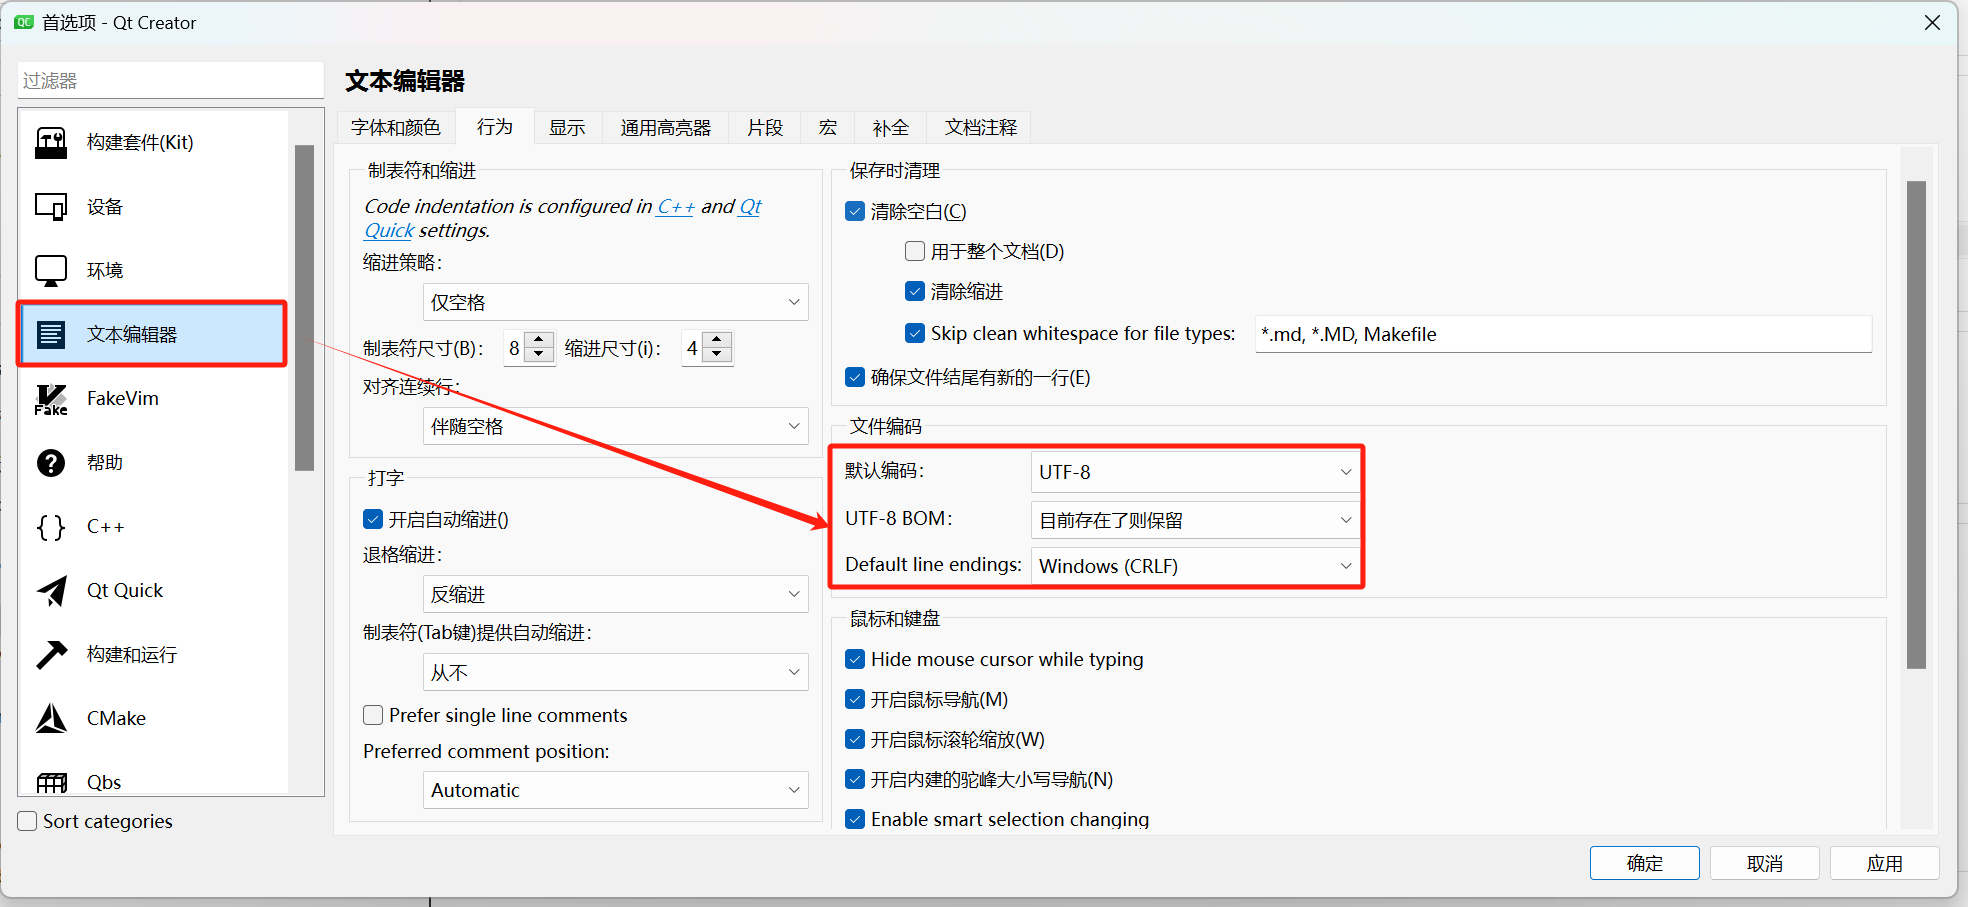
Task: Switch to the 字体和颜色 tab
Action: (396, 128)
